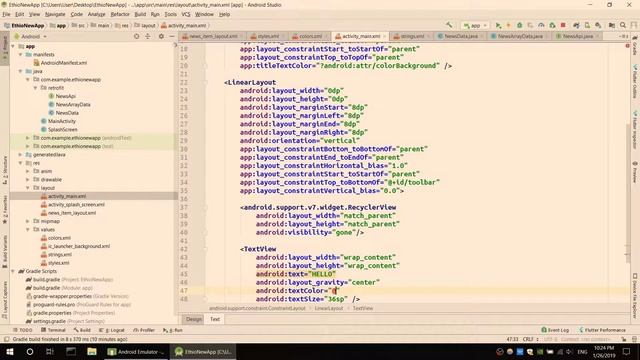Open the AVD Manager icon
640x360 pixels.
click(x=587, y=25)
